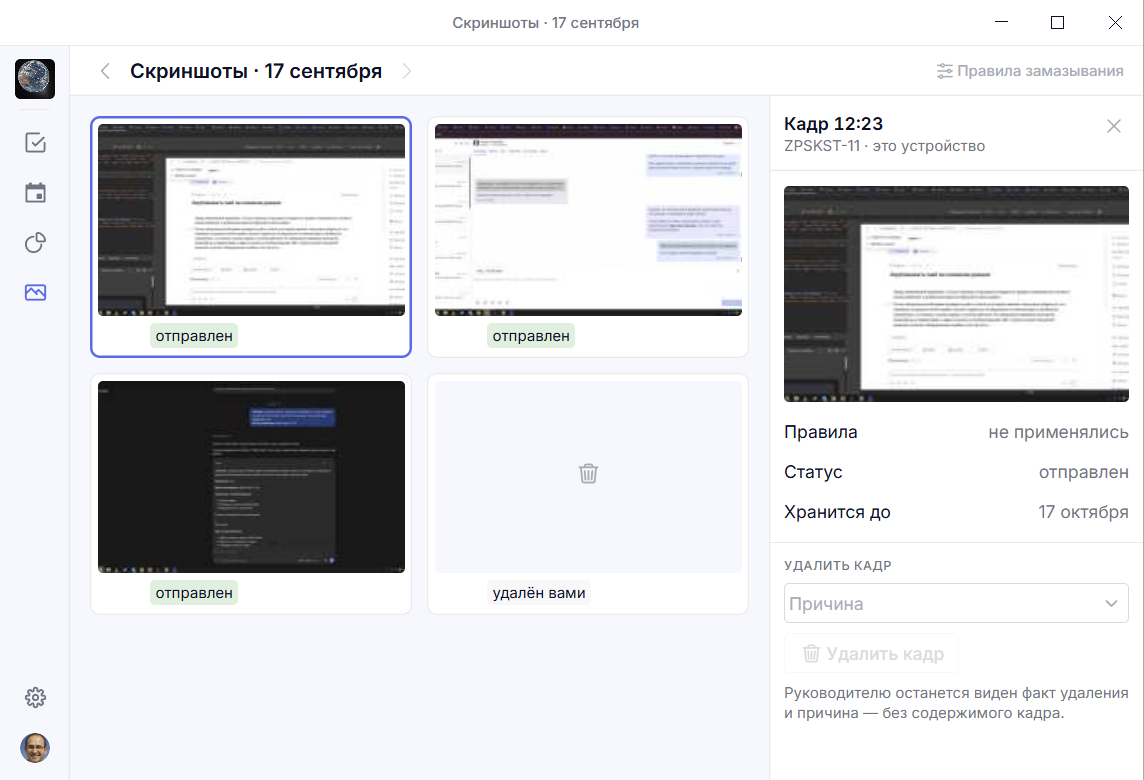Select the first screenshot thumbnail with dark editor
This screenshot has width=1144, height=780.
pos(251,220)
